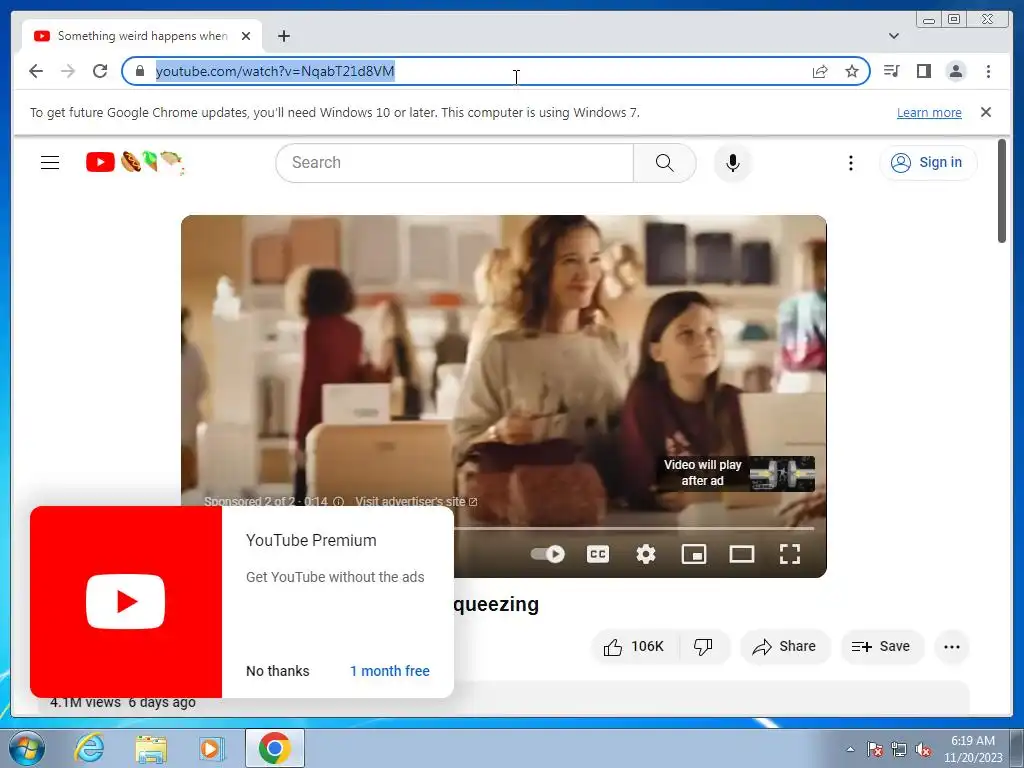Click the 'Video will play after ad' preview
Viewport: 1024px width, 768px height.
[736, 473]
